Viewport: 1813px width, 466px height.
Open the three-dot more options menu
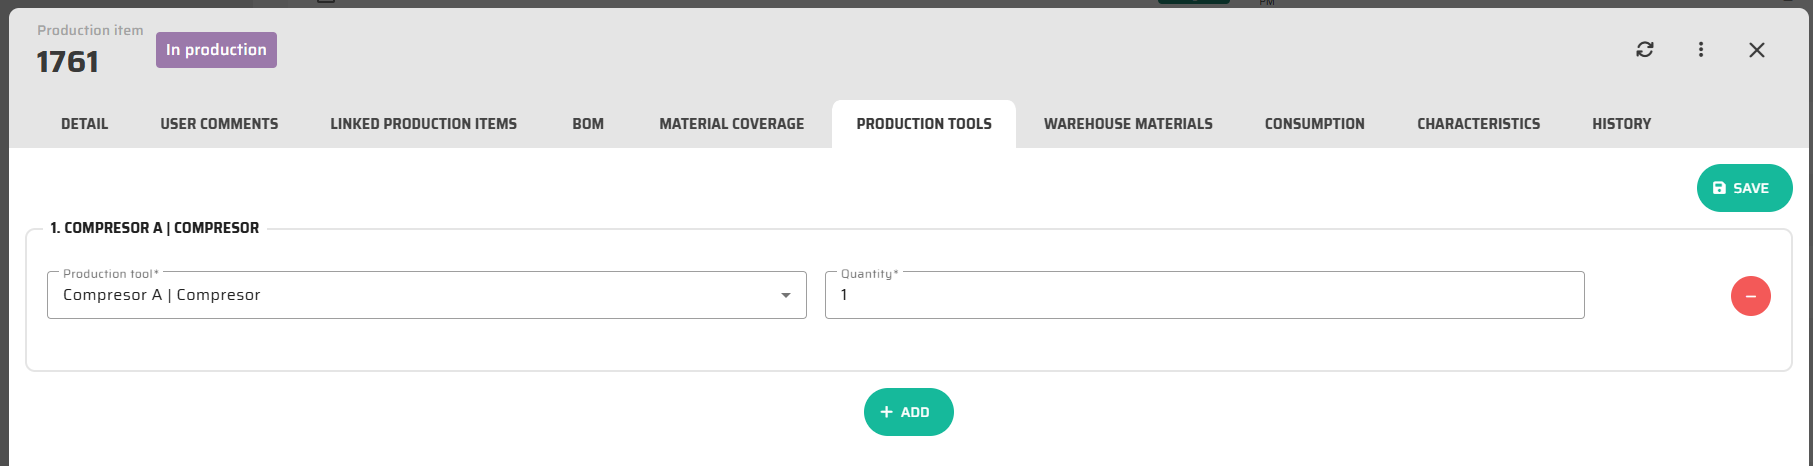[x=1700, y=50]
